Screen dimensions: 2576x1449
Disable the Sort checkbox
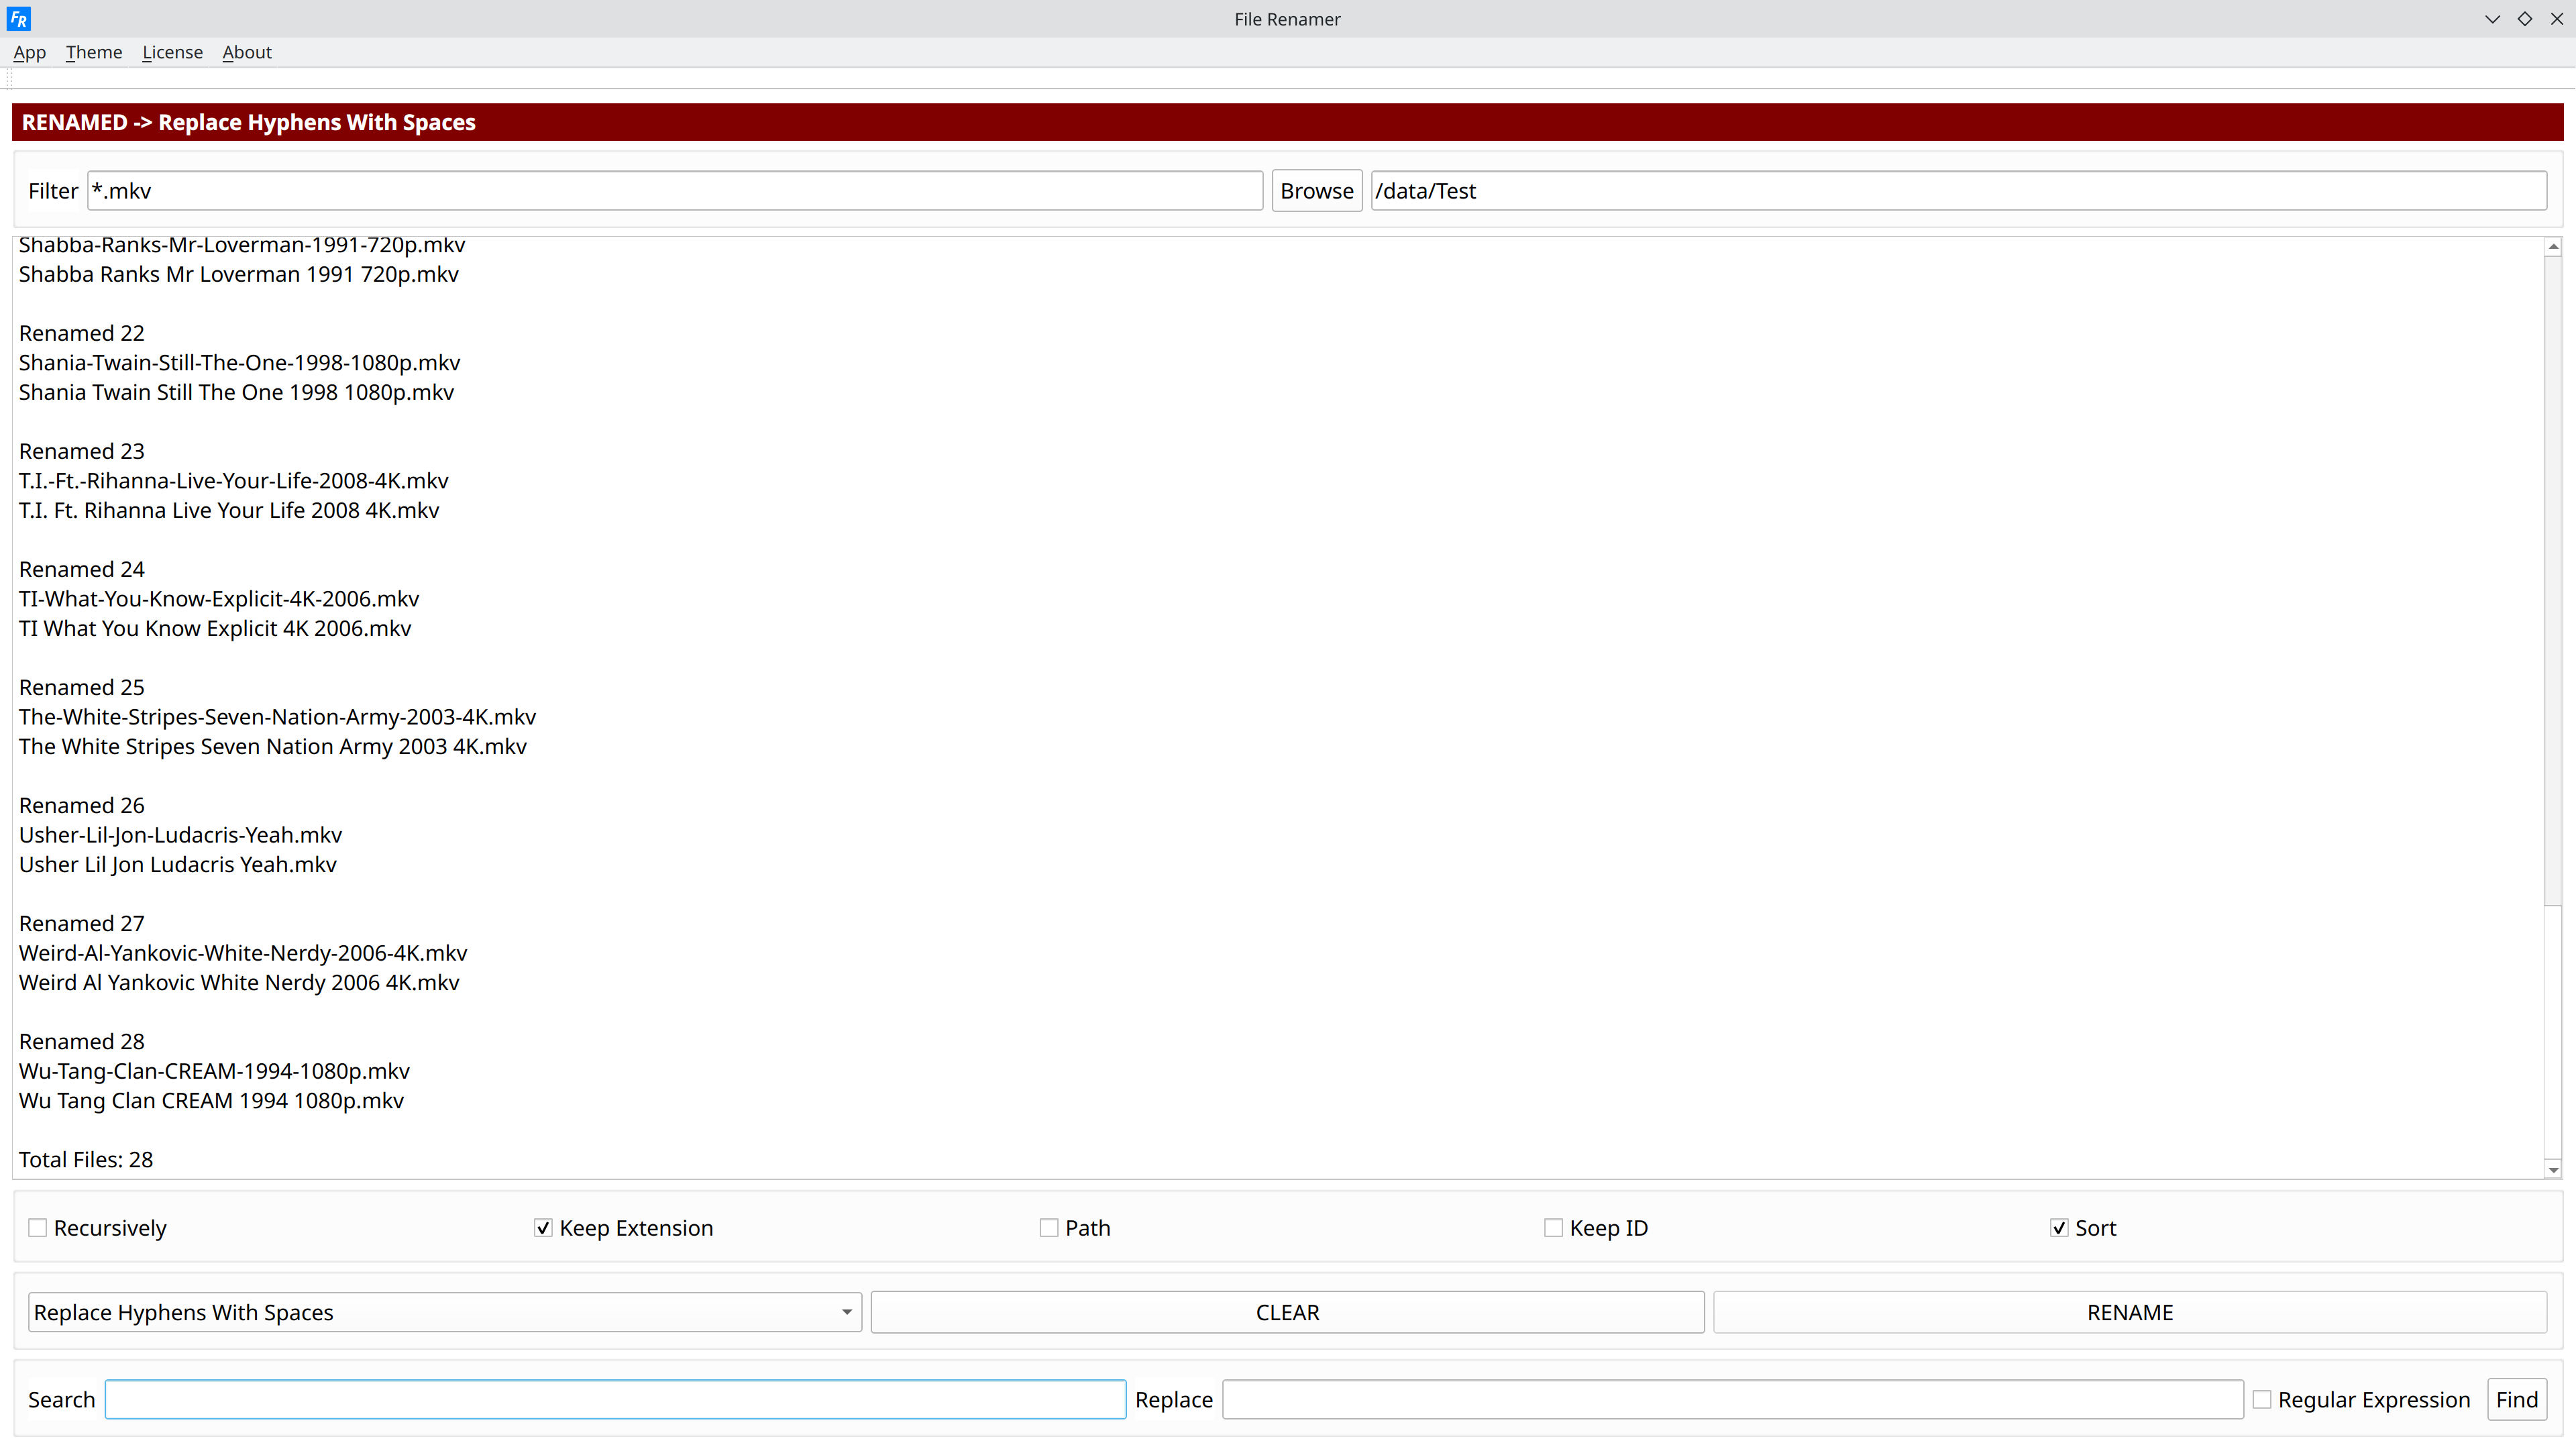[x=2059, y=1228]
